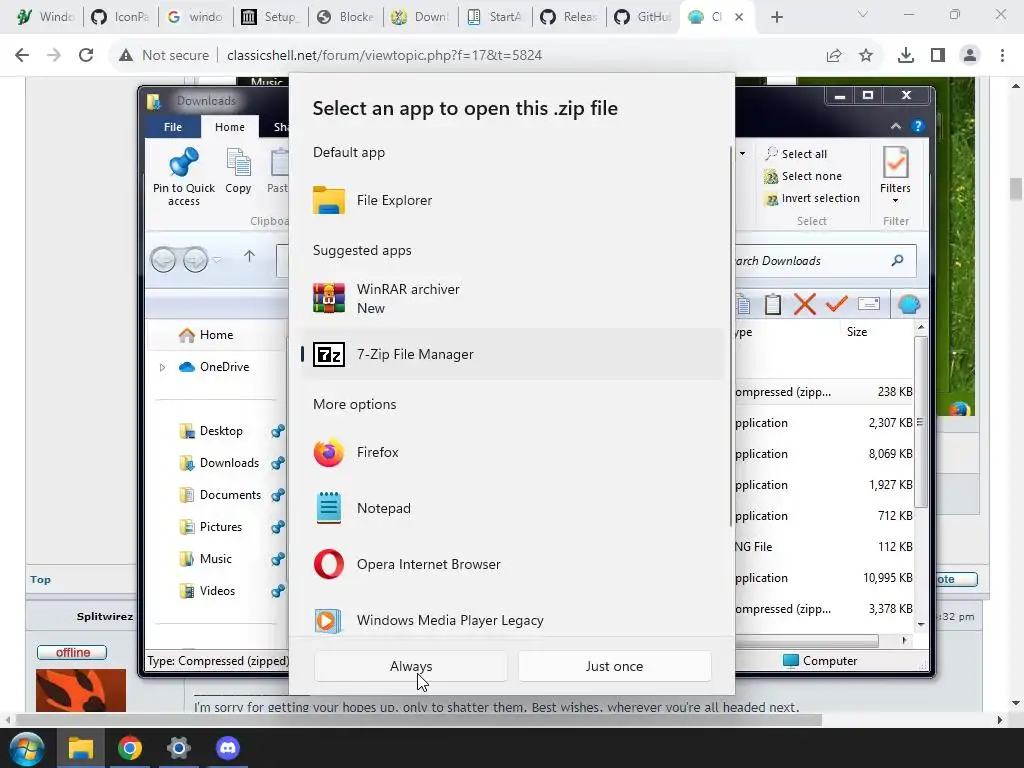Switch to the GitHub tab
The width and height of the screenshot is (1024, 768).
tap(643, 17)
